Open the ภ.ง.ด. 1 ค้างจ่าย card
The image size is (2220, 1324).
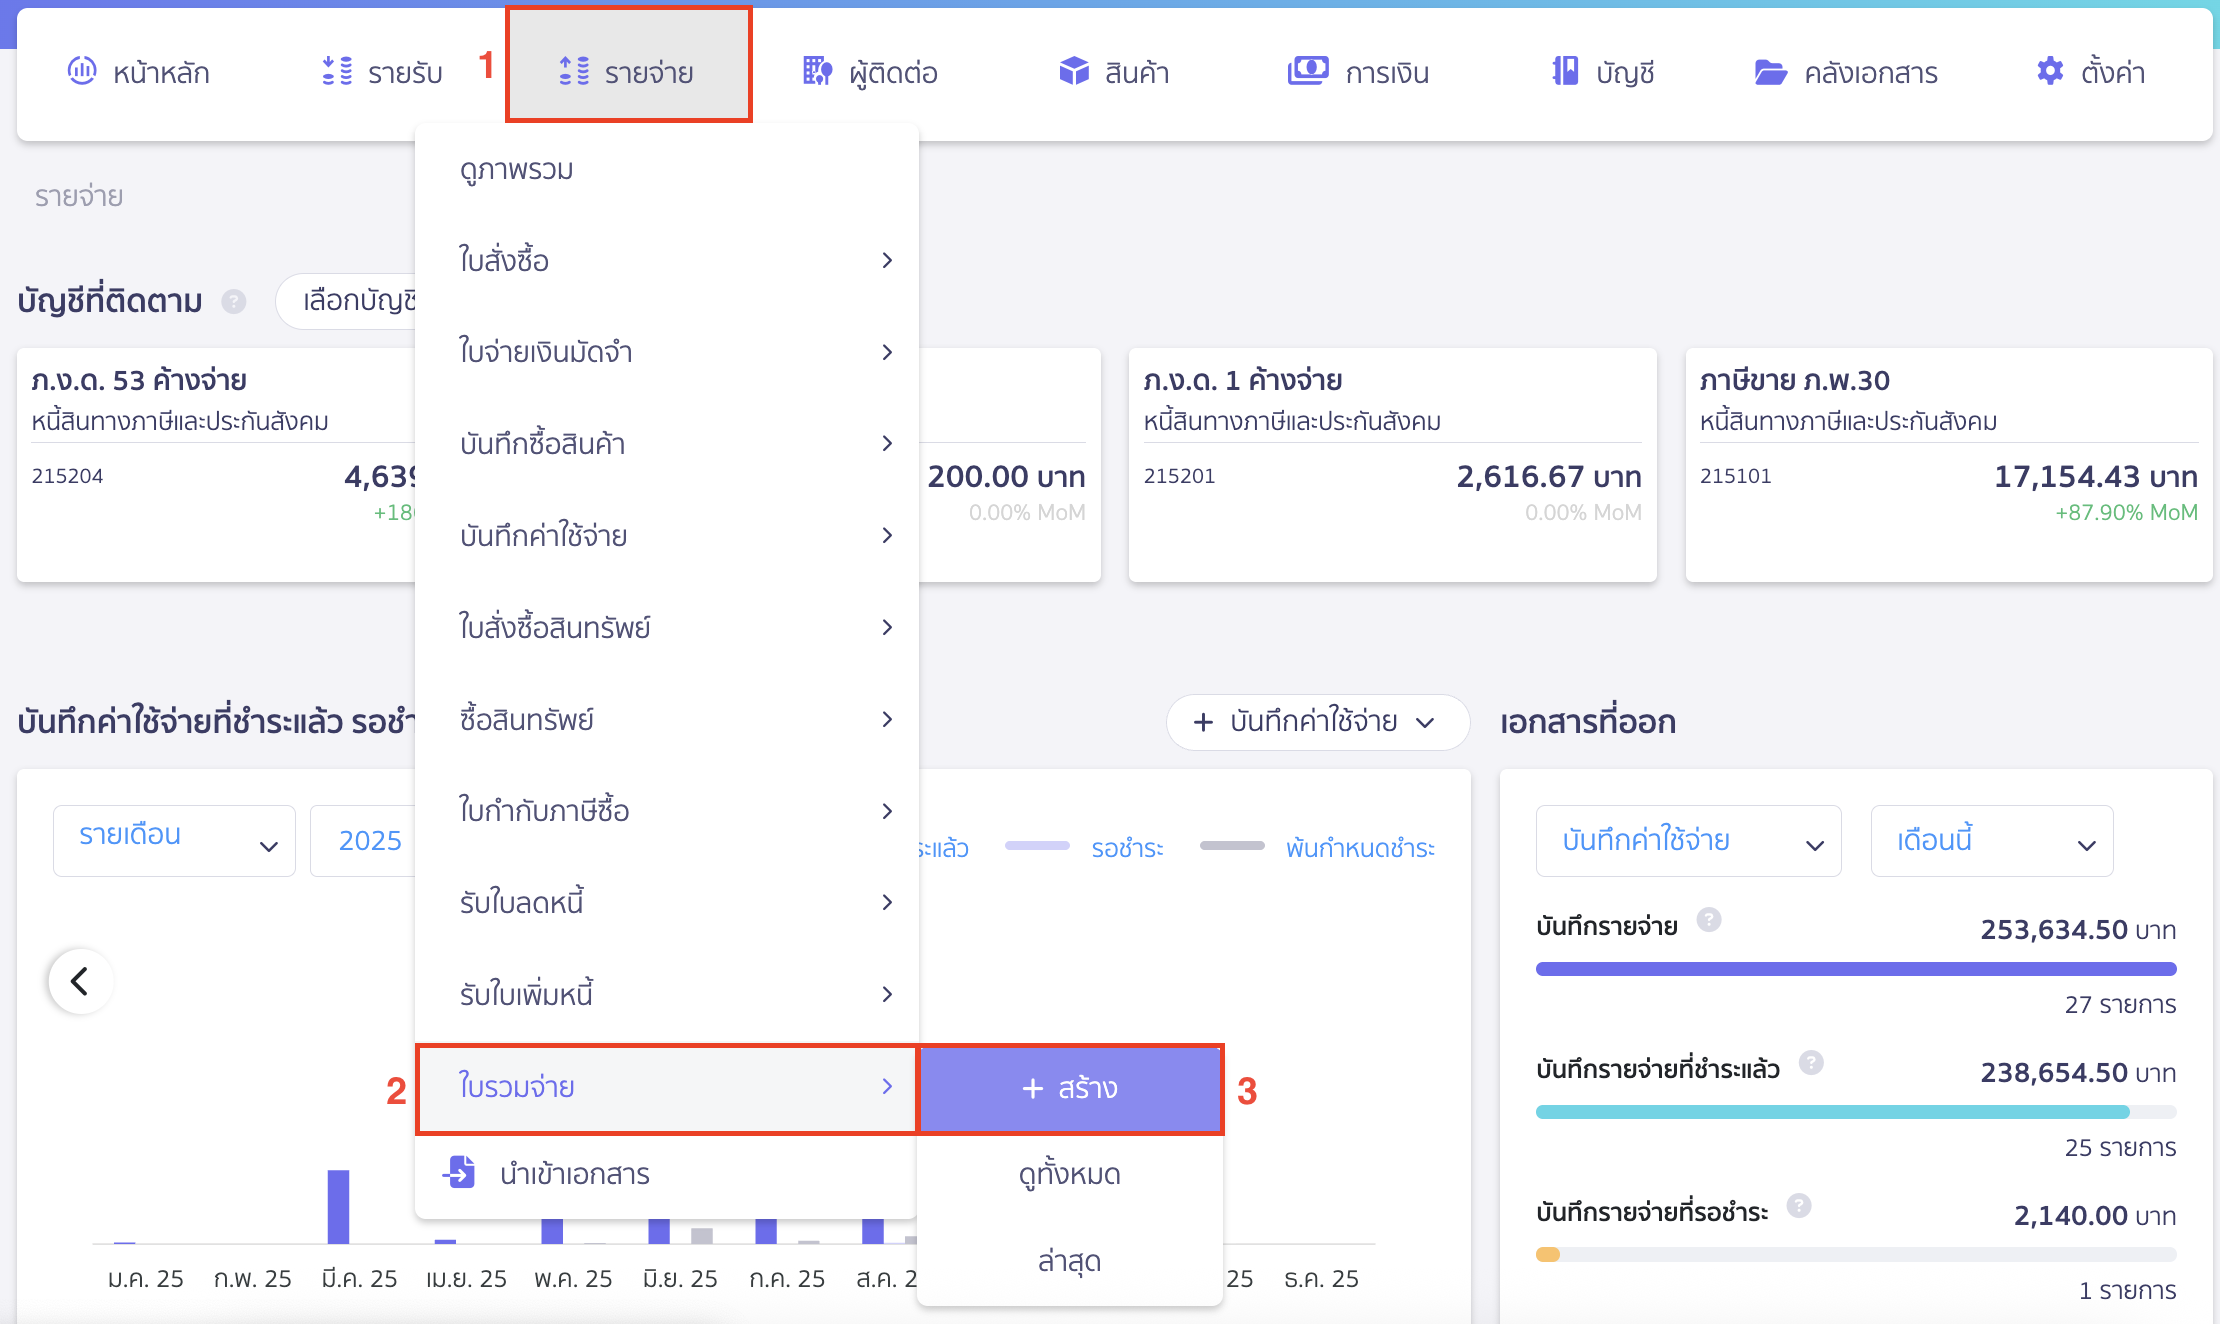click(1393, 465)
